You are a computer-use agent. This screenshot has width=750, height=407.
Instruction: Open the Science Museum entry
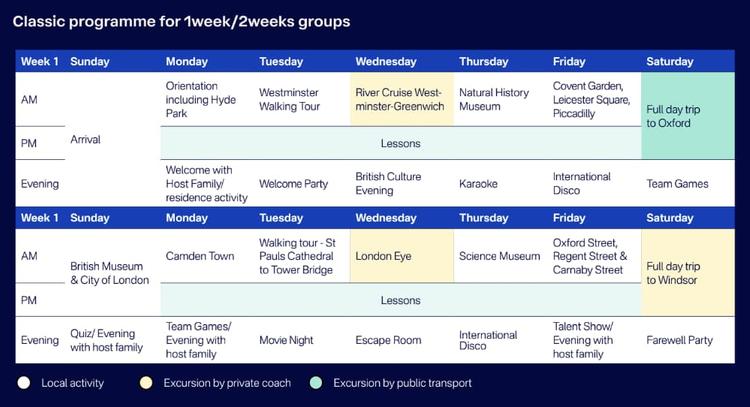tap(499, 256)
